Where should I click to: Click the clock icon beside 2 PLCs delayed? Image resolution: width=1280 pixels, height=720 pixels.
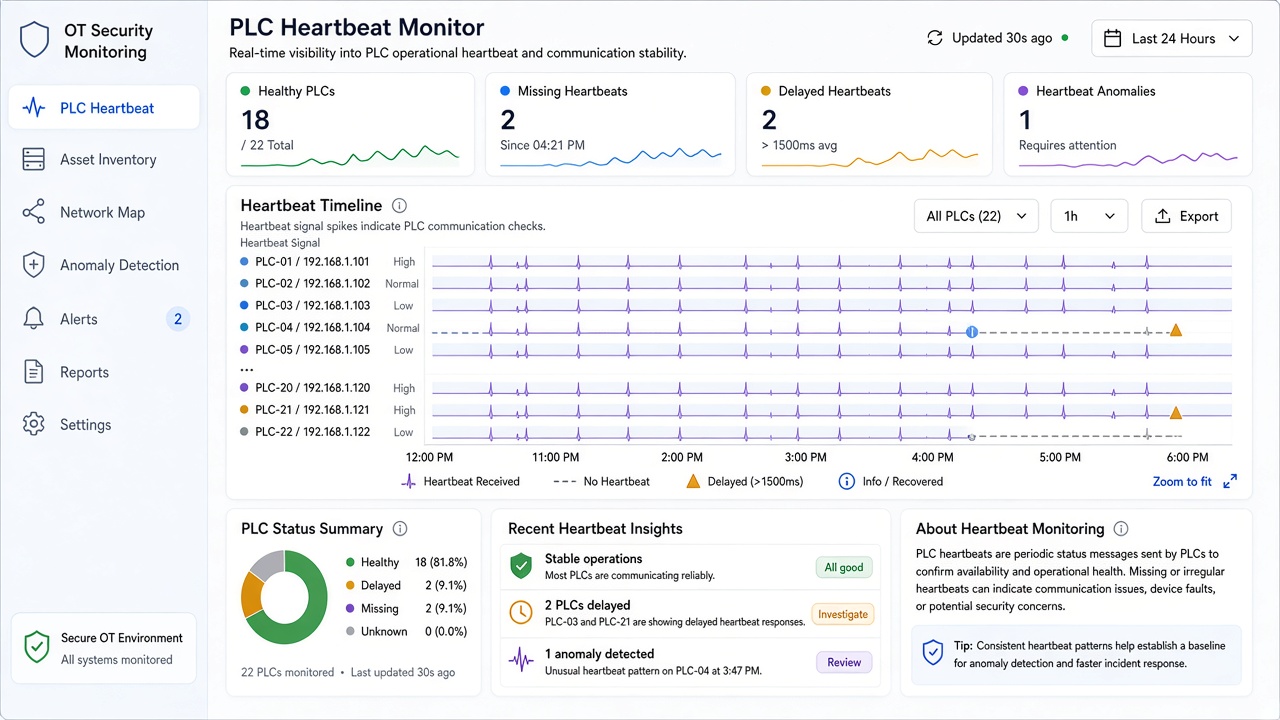click(x=521, y=612)
